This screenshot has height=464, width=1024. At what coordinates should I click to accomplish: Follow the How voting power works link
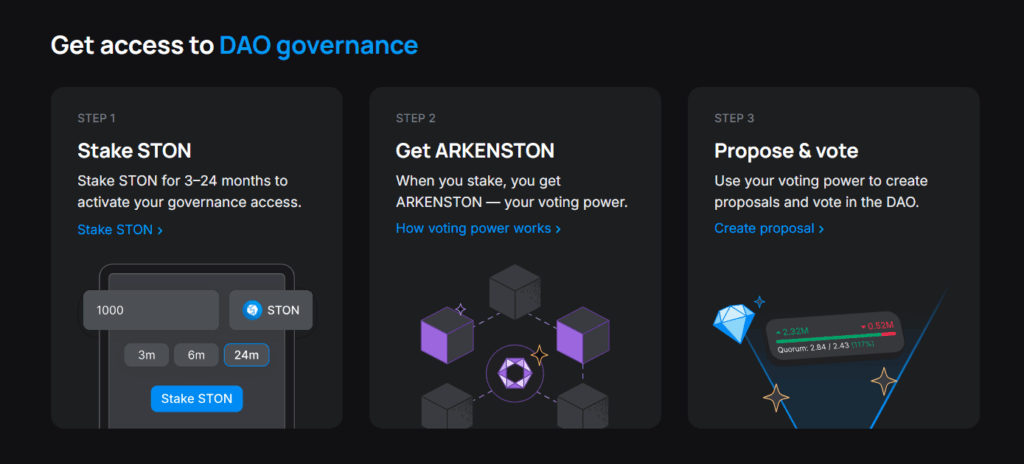[478, 229]
